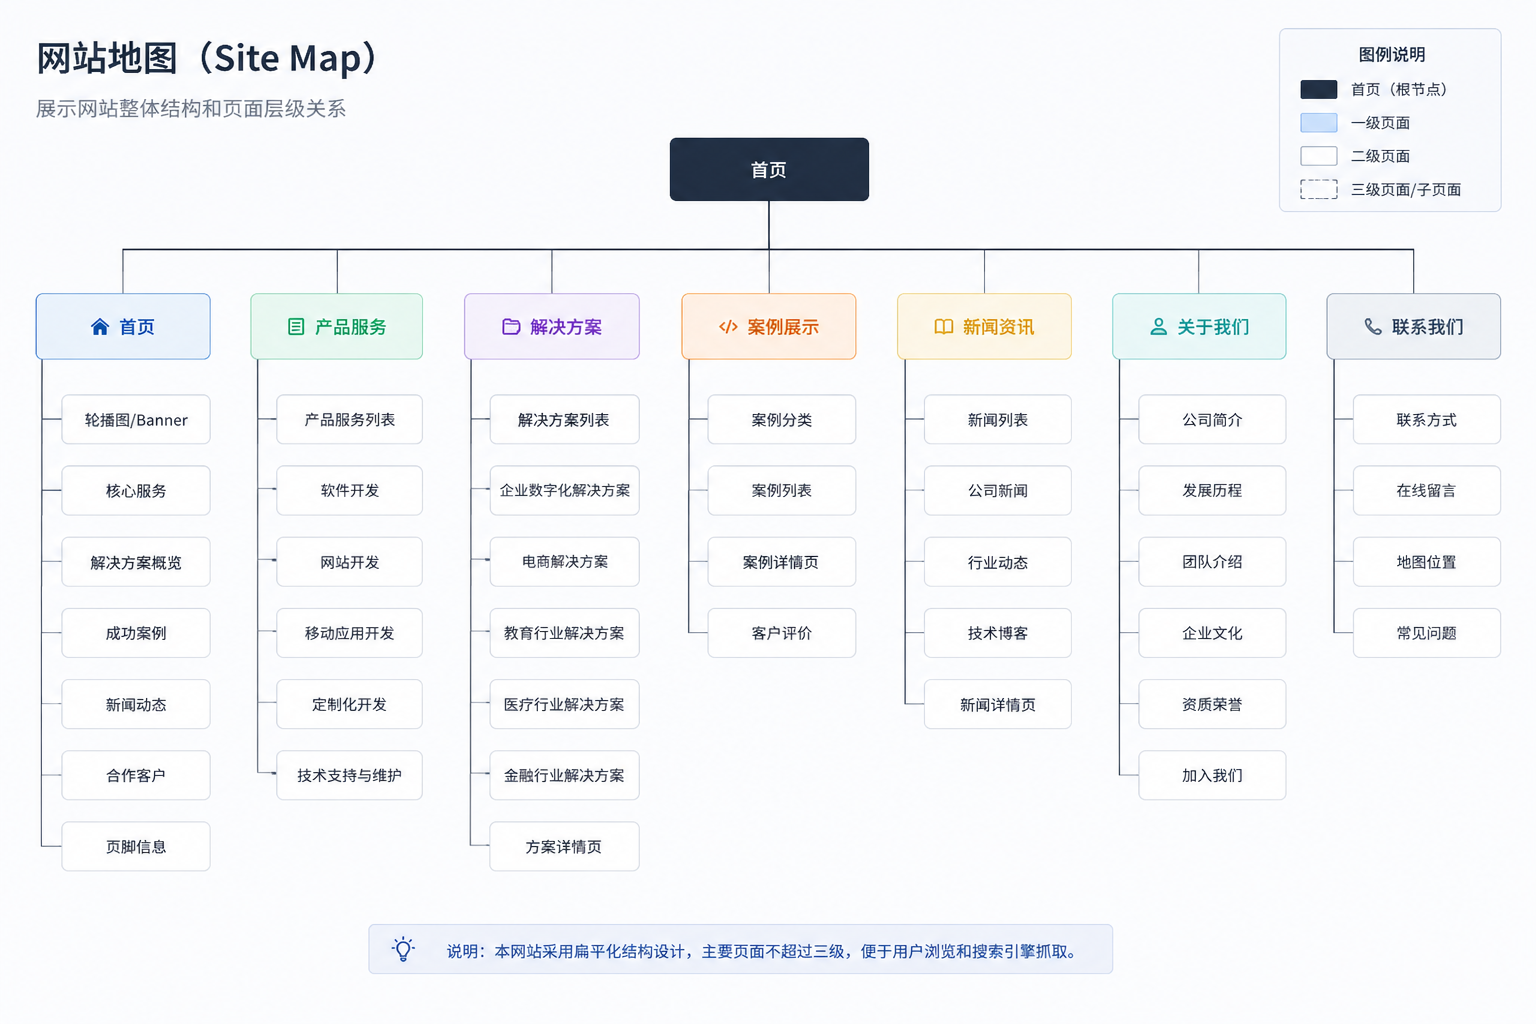Select the 解决方案概览 node

pos(136,562)
